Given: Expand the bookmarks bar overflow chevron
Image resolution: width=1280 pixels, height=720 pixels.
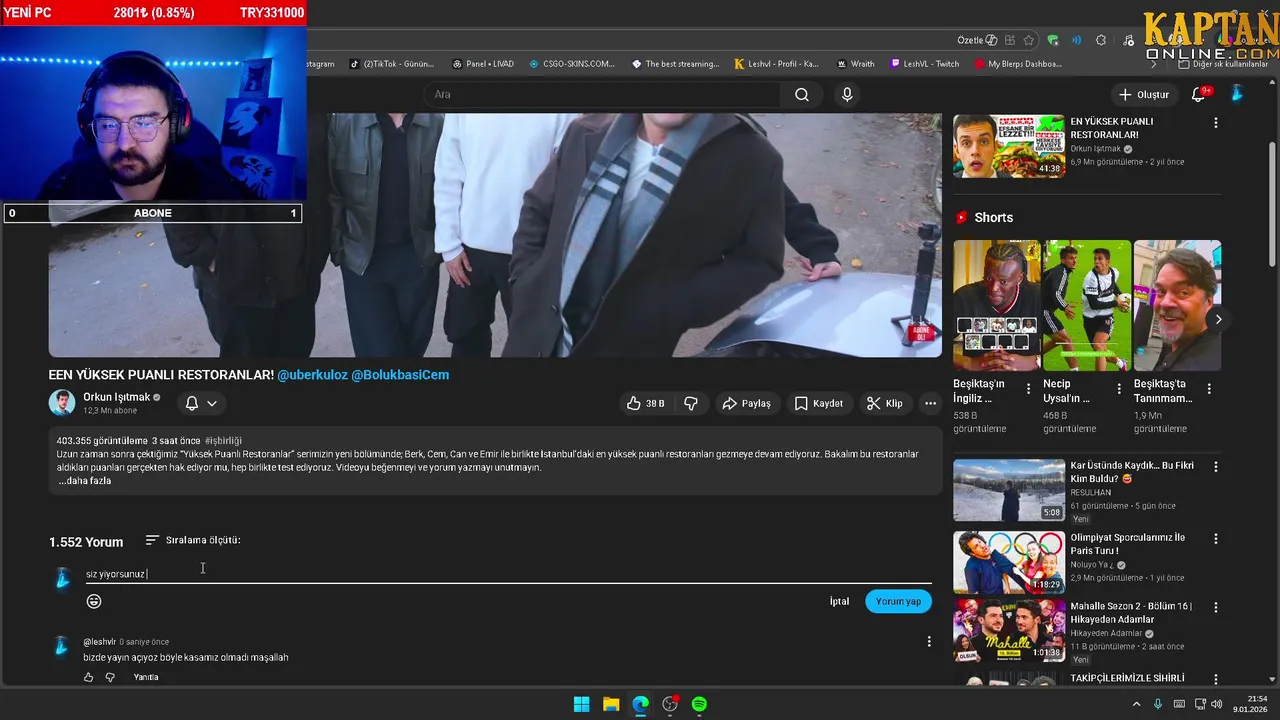Looking at the screenshot, I should (1154, 64).
